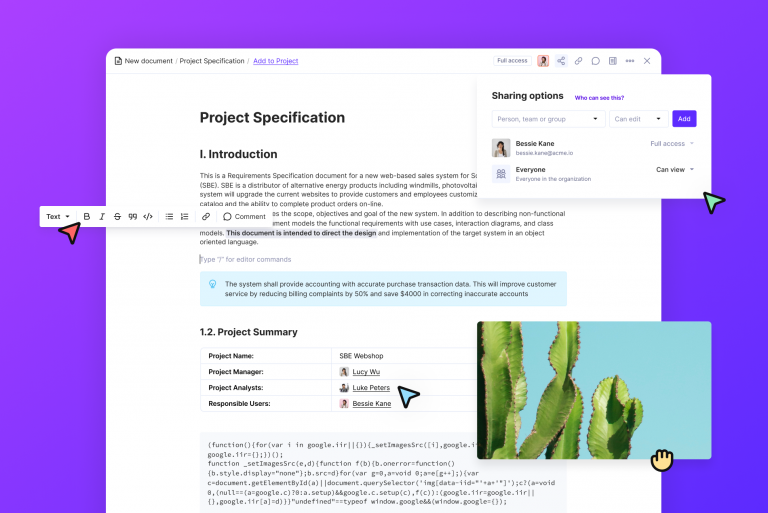Screen dimensions: 768x513
Task: Click Project Specification breadcrumb
Action: pos(212,61)
